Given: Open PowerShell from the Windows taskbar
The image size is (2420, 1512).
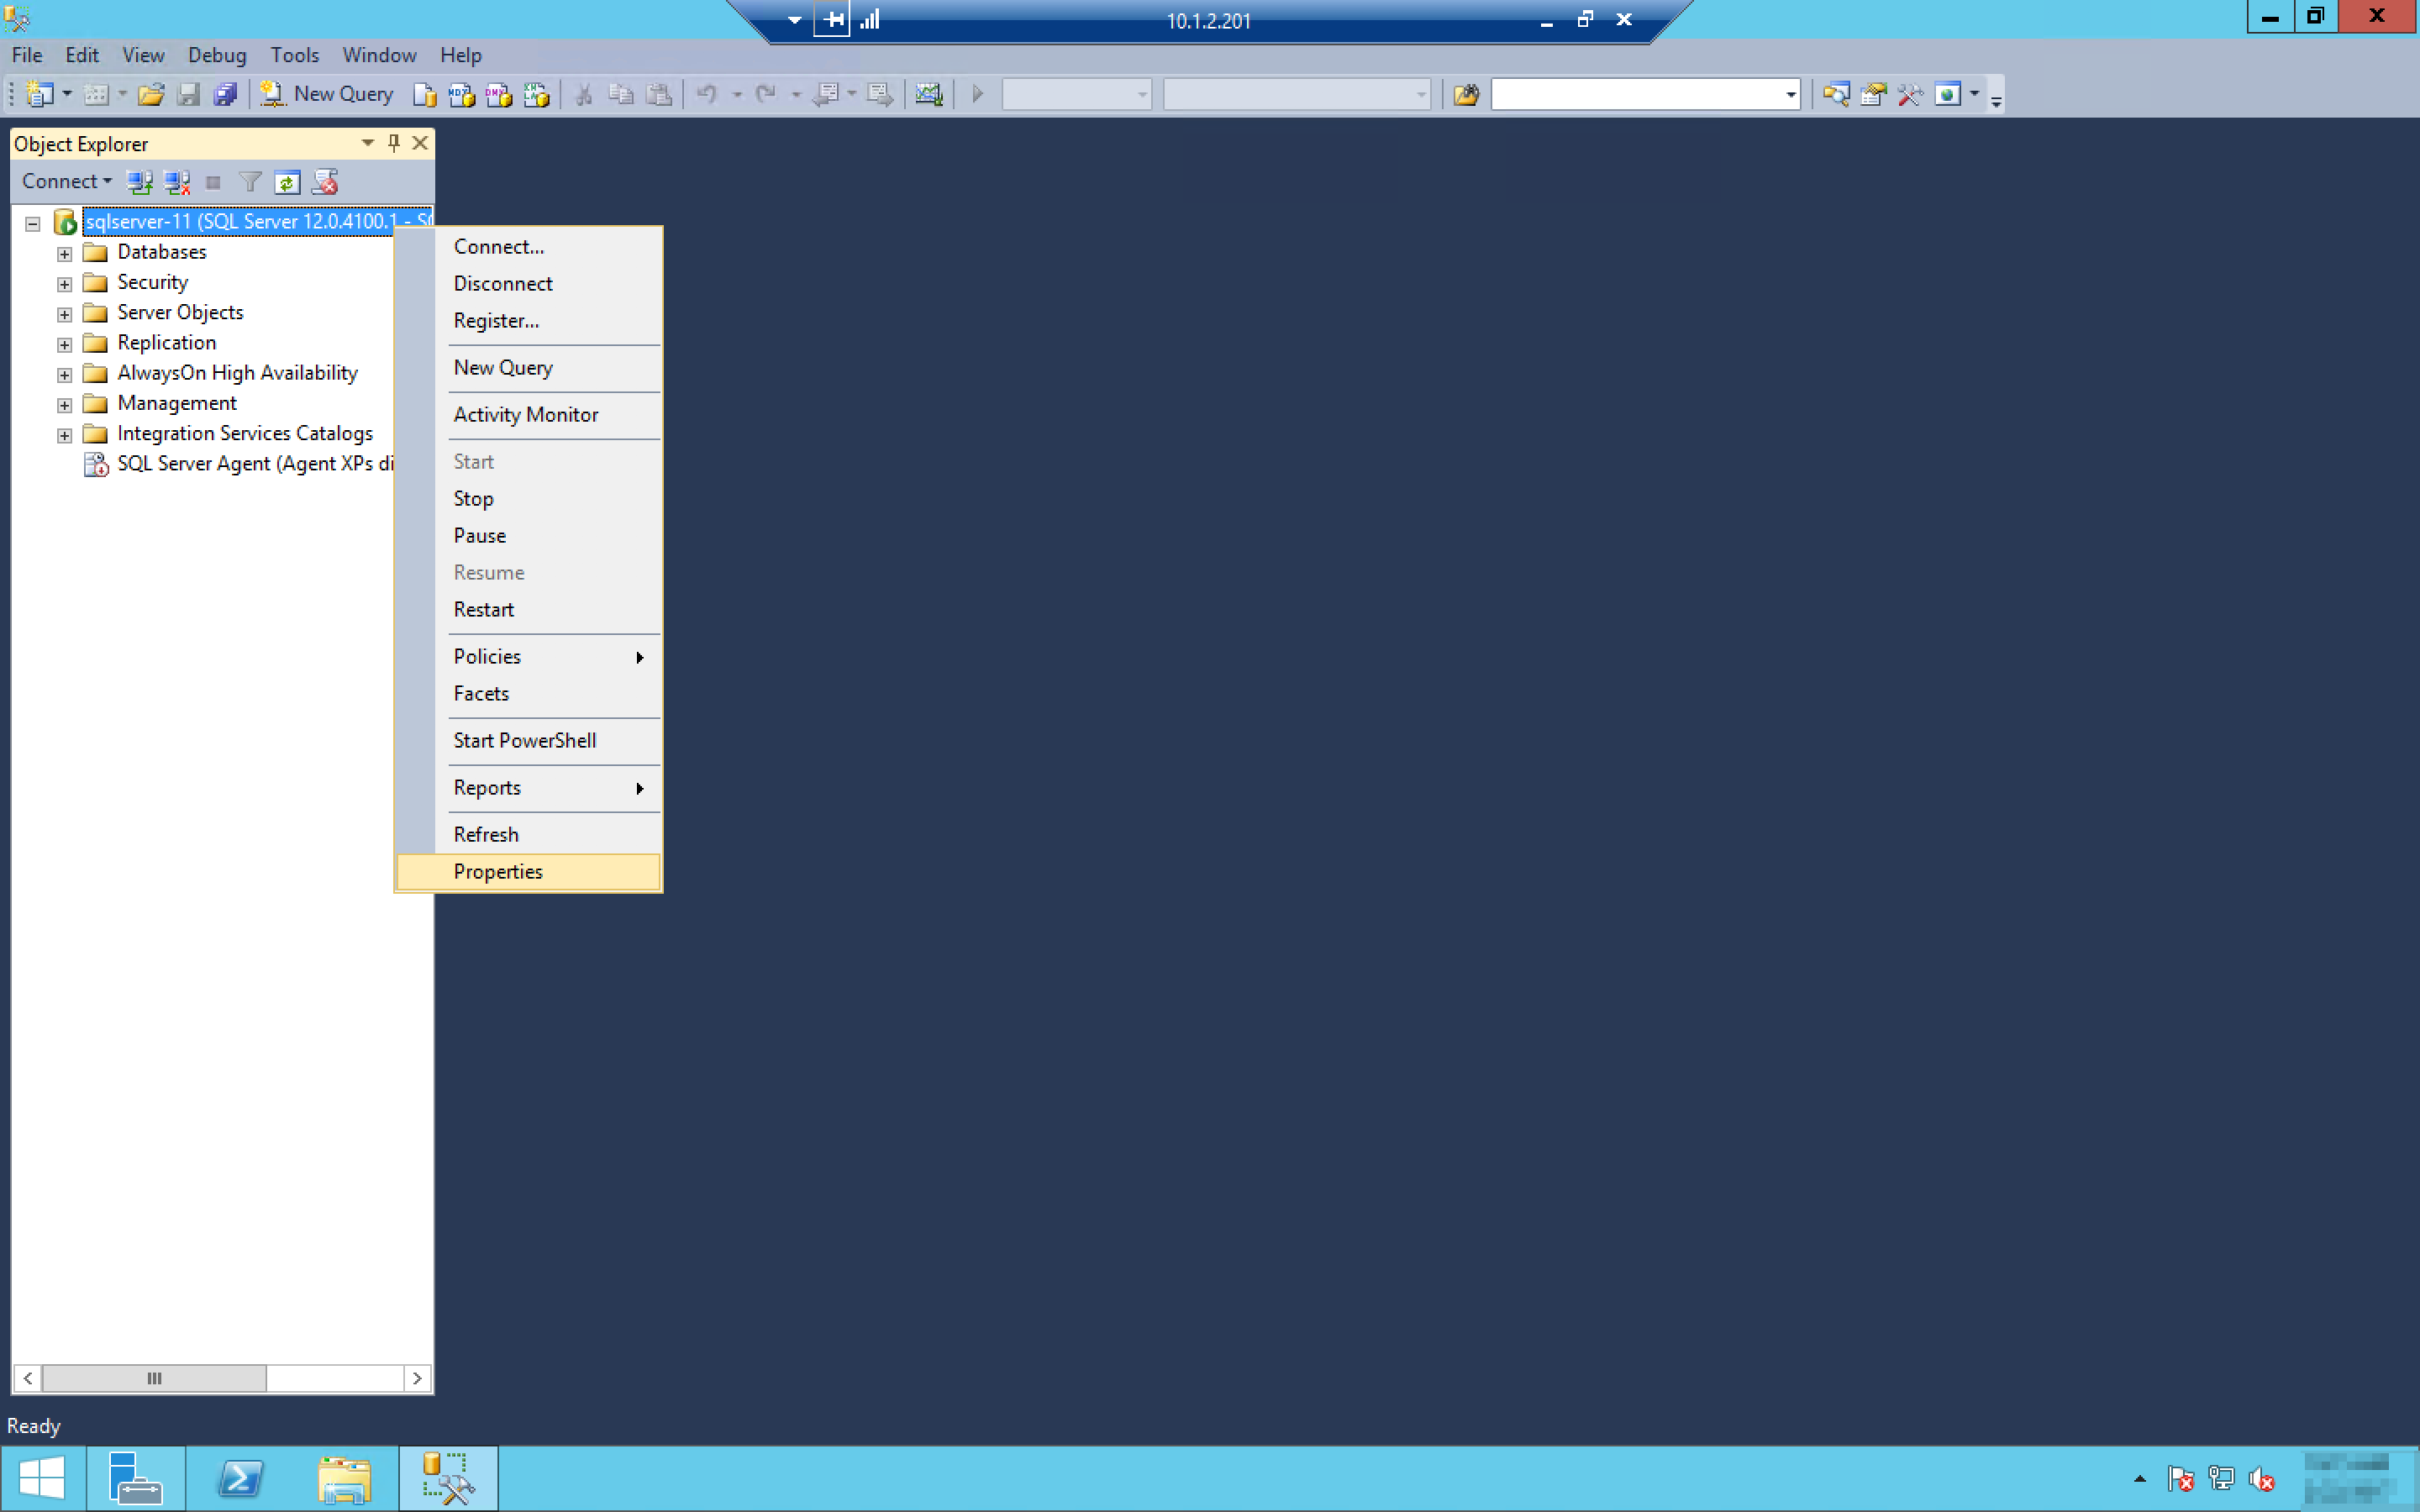Looking at the screenshot, I should click(240, 1478).
